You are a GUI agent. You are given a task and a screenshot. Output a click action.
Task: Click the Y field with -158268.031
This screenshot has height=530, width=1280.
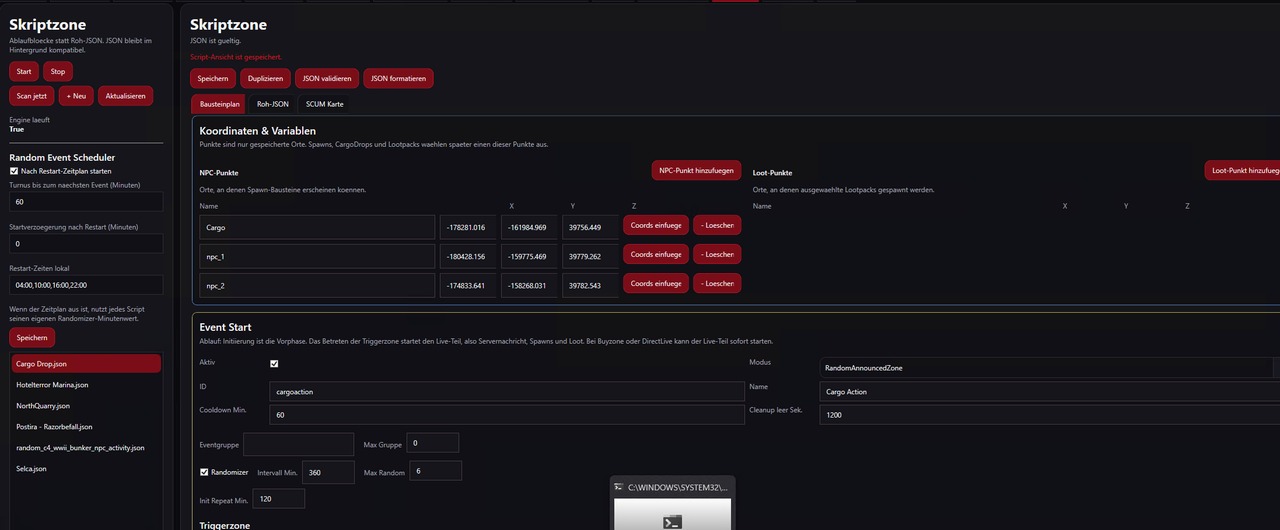[529, 285]
